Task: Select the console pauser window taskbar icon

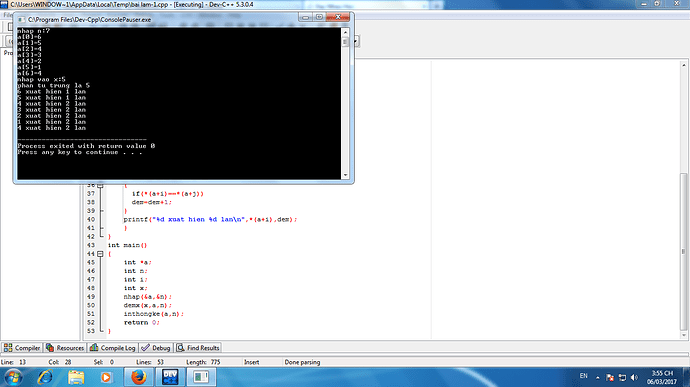Action: click(x=201, y=377)
